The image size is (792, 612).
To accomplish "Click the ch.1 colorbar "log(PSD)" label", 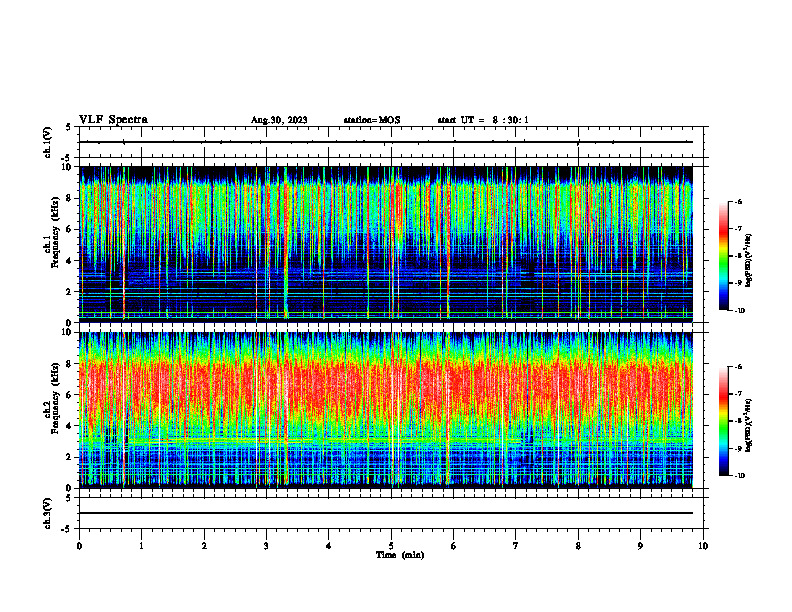I will pos(748,261).
